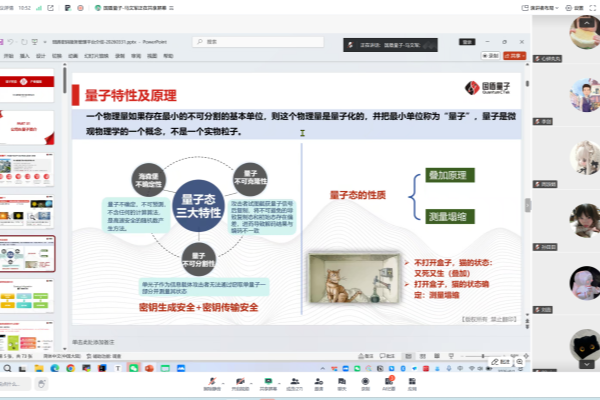Open the 插入 ribbon tab
Screen dimensions: 600x400
pyautogui.click(x=25, y=57)
